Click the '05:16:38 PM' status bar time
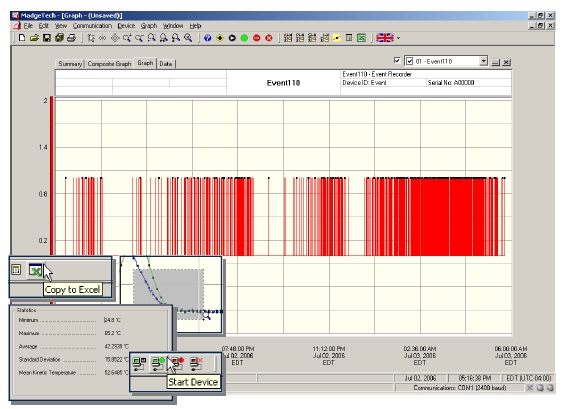Screen dimensions: 569x409 (x=475, y=378)
